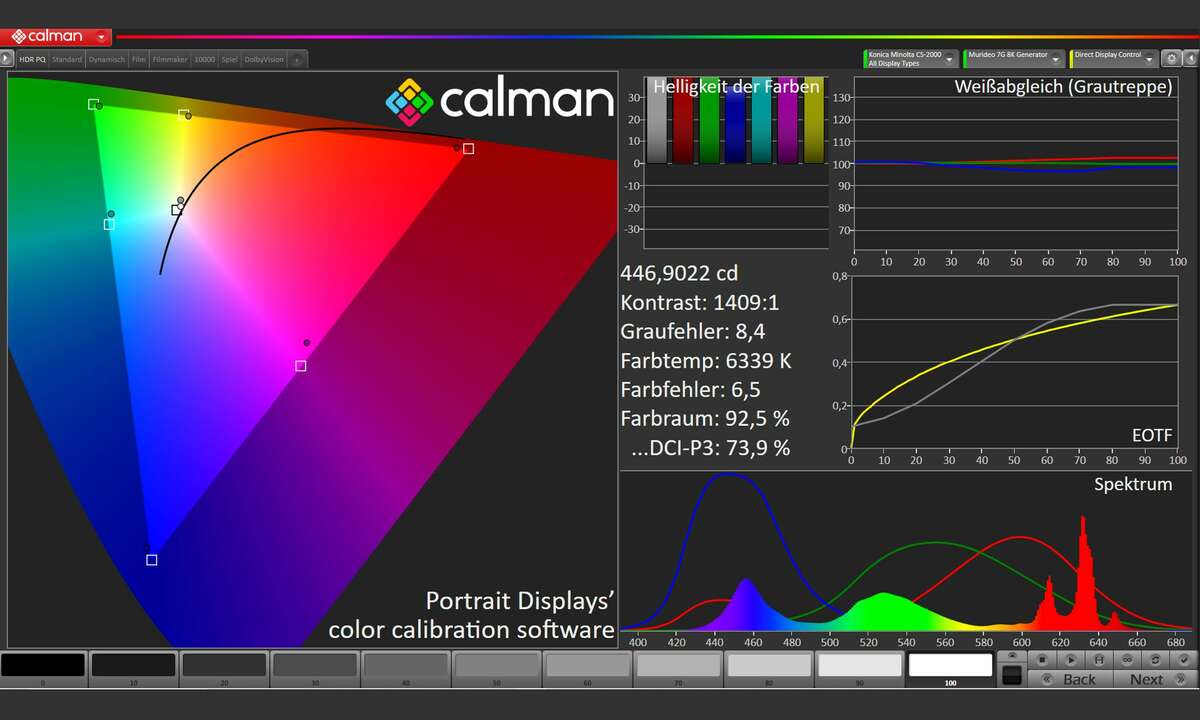Click the Farbtemp: 6339 K reading
The width and height of the screenshot is (1200, 720).
[x=706, y=360]
